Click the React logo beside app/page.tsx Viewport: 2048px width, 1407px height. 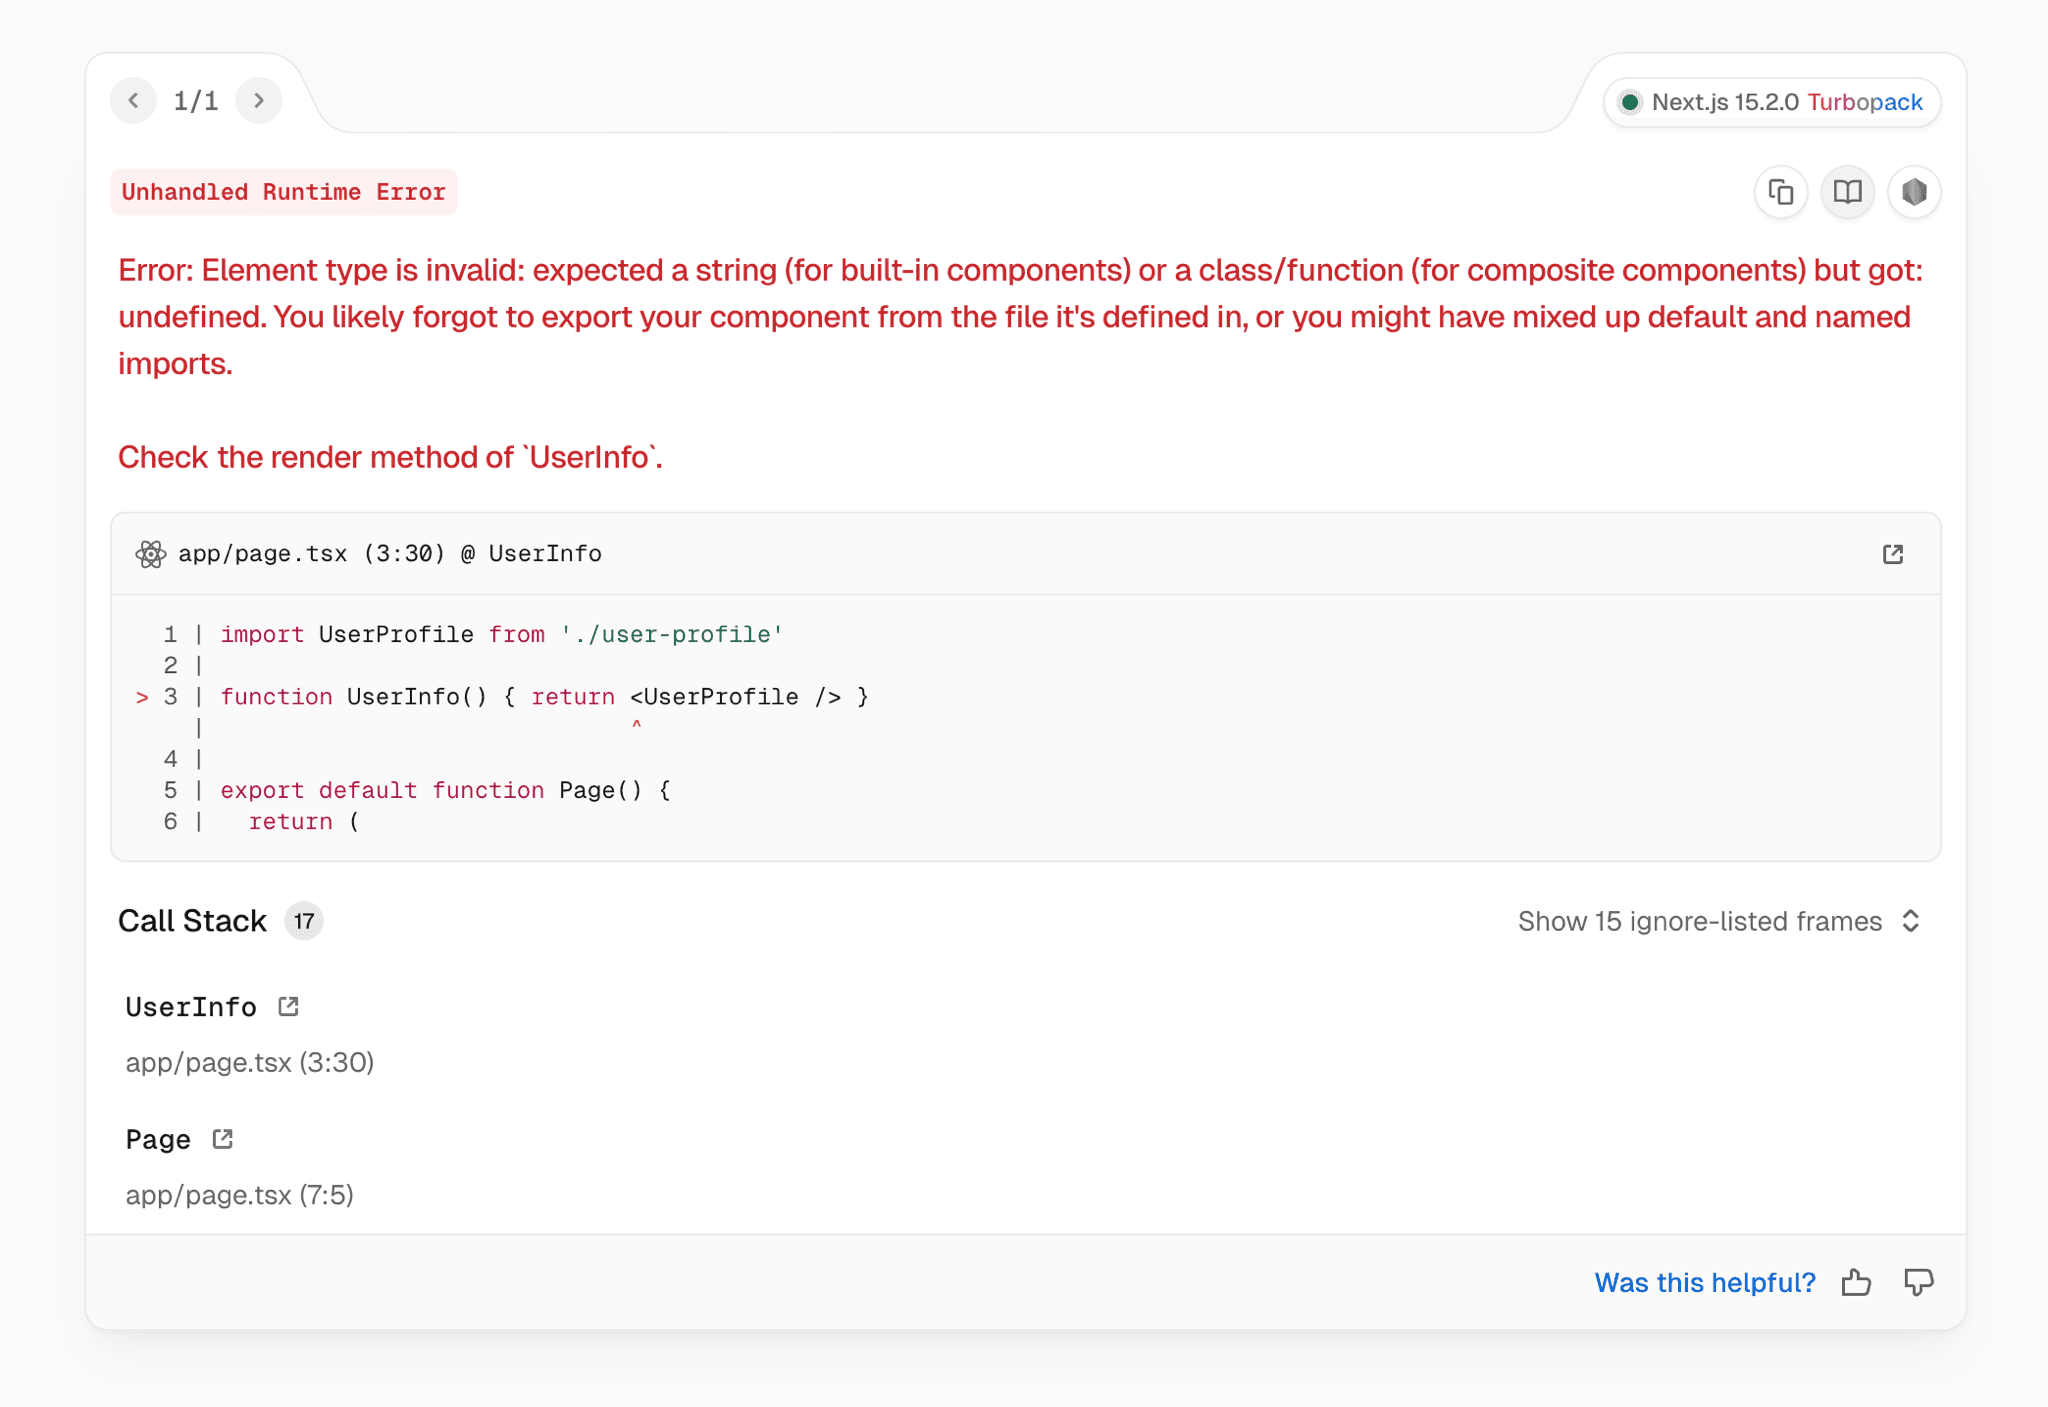150,553
